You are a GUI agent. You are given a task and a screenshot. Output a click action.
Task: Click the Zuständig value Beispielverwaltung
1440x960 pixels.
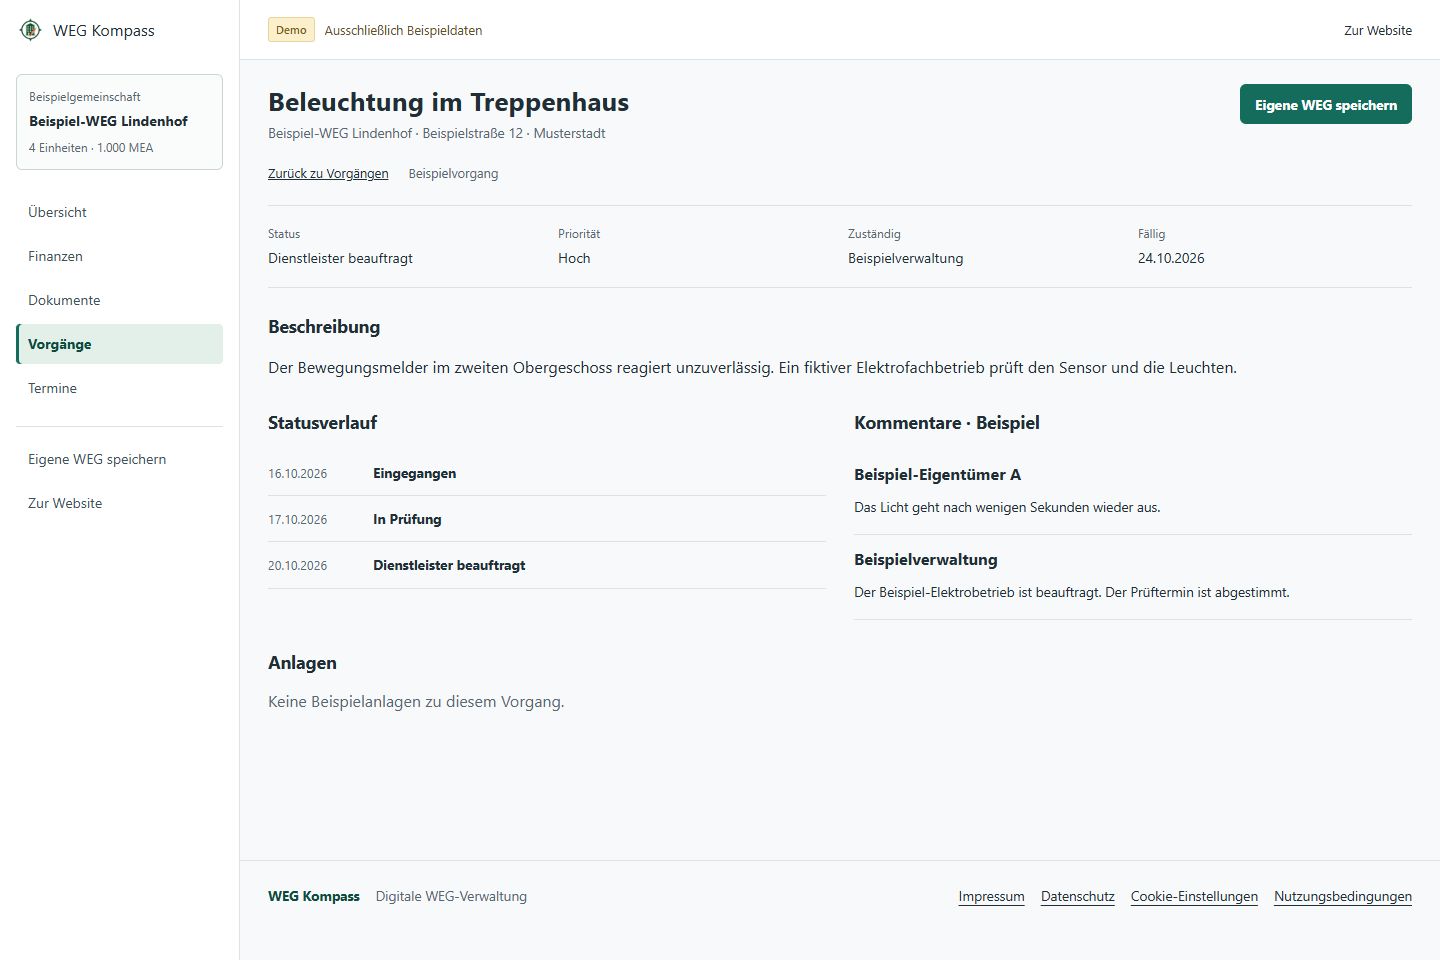click(905, 258)
